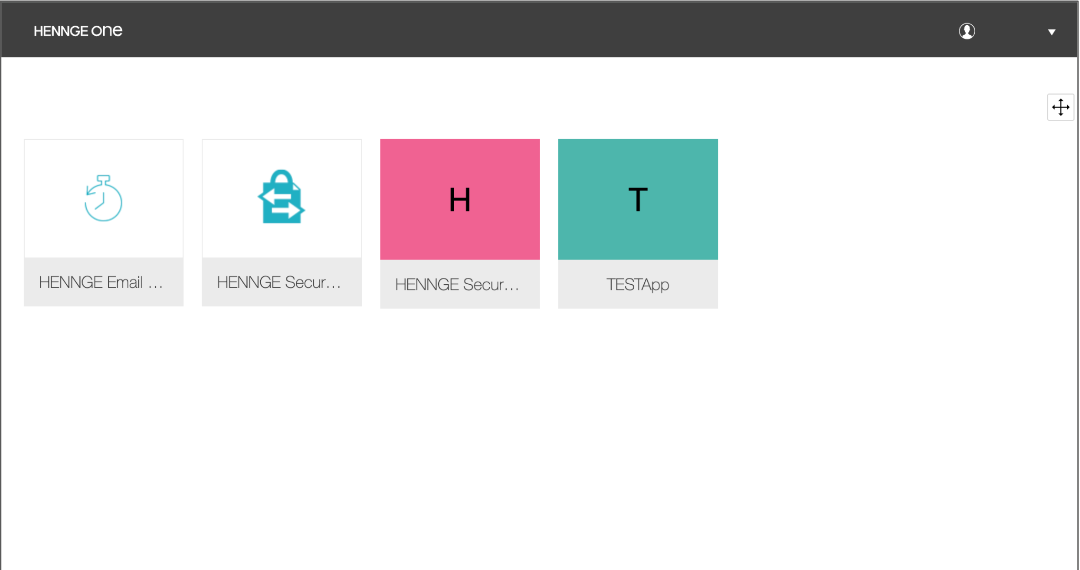
Task: Click the HENNGE Email … label
Action: (x=101, y=282)
